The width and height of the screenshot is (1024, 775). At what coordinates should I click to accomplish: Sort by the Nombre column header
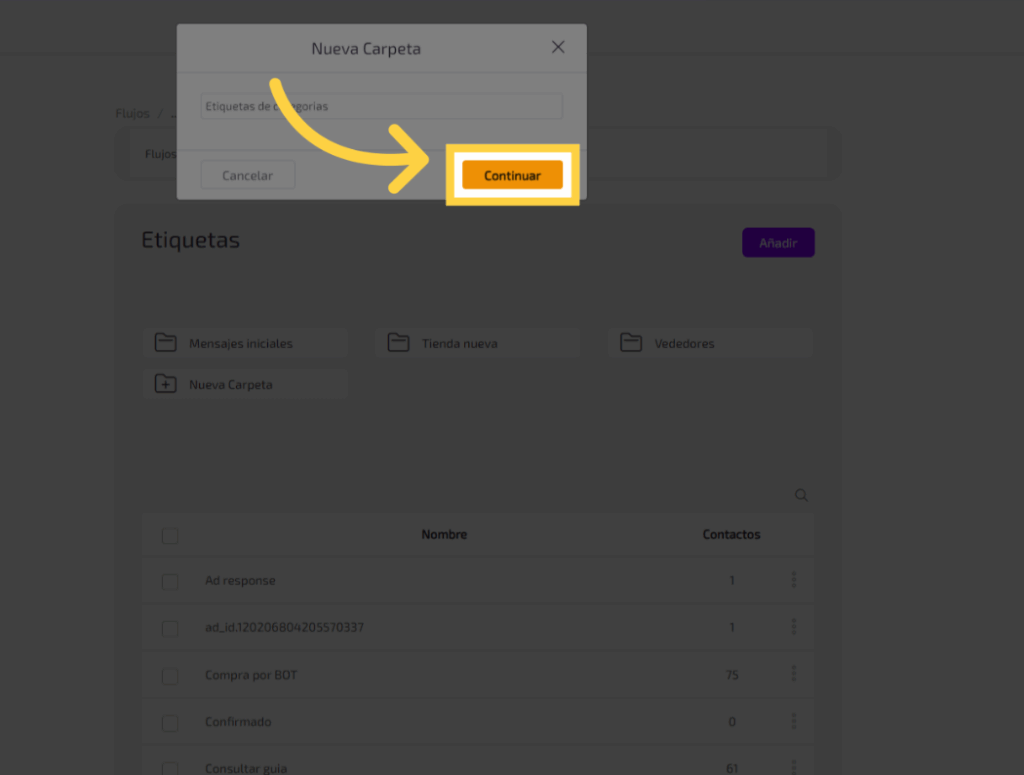click(x=444, y=535)
